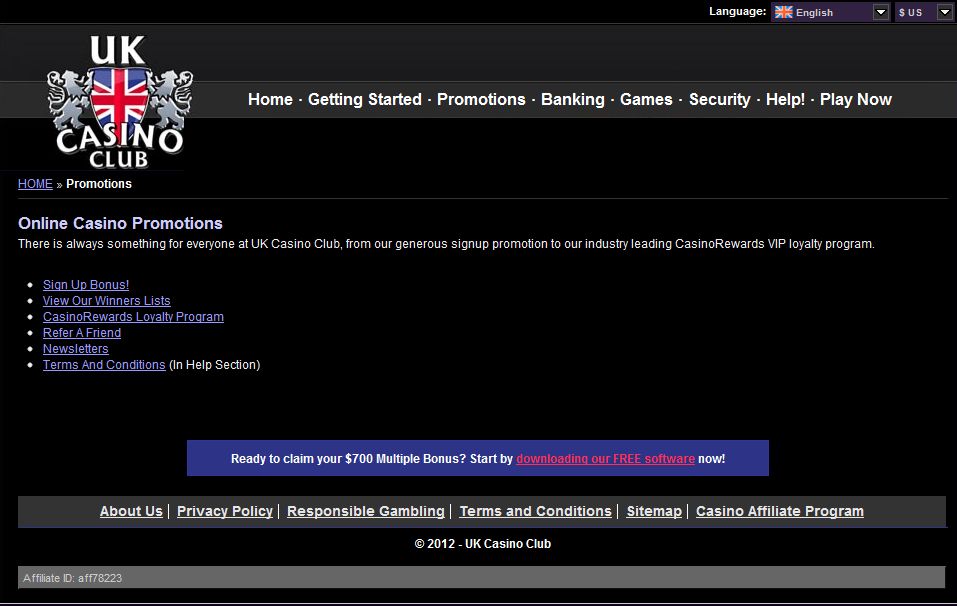Open the Refer A Friend link
This screenshot has width=957, height=606.
[x=82, y=333]
